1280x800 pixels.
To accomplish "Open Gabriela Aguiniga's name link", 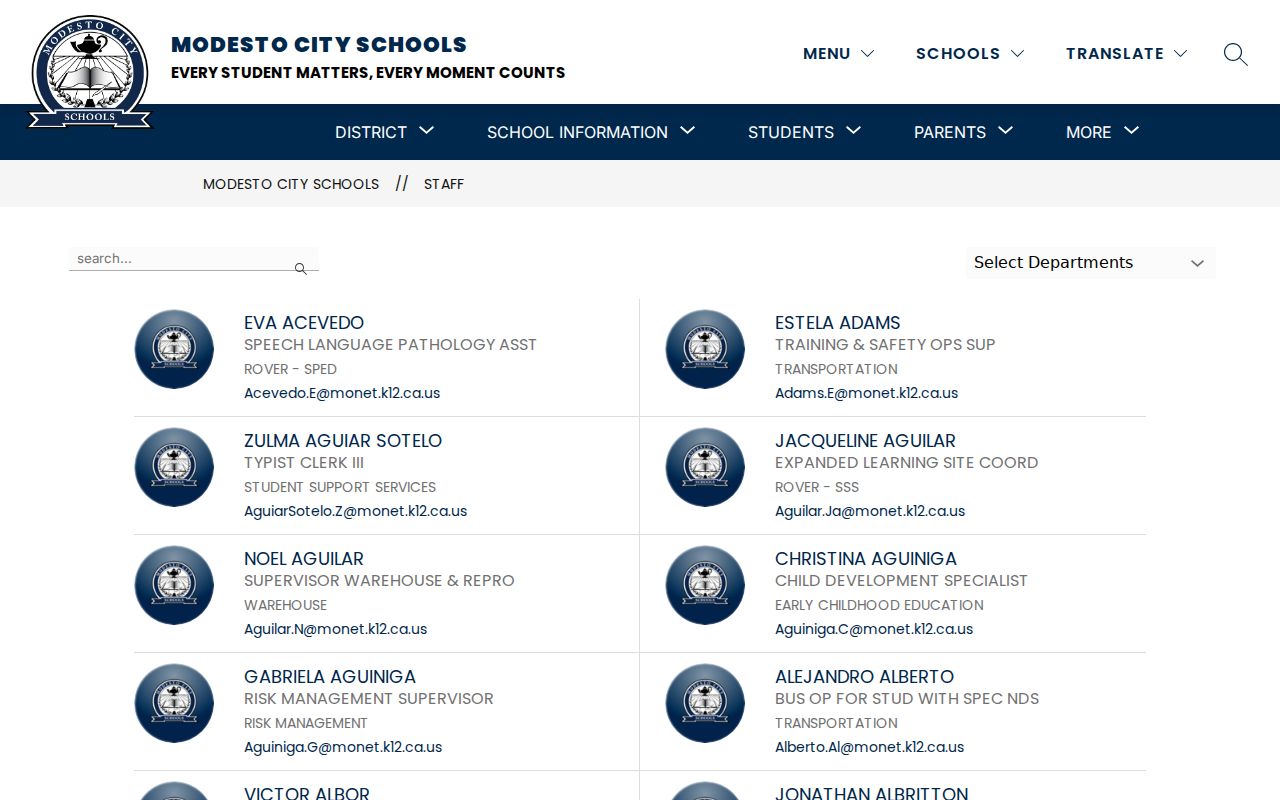I will click(x=330, y=677).
